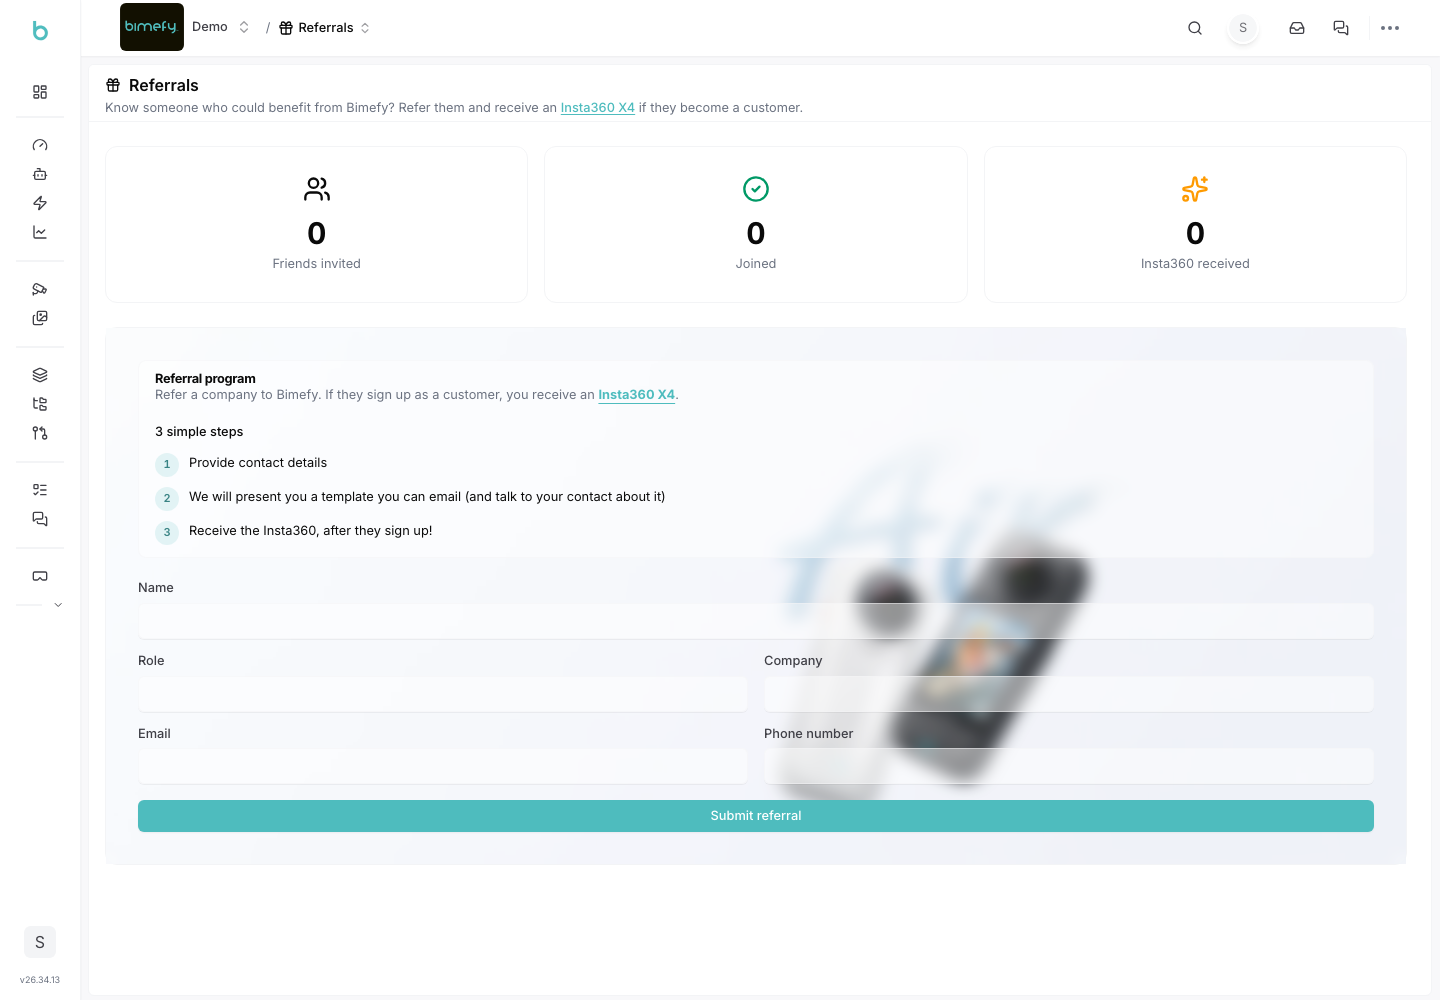Click the bimefy brand logo in header
The image size is (1440, 1000).
pyautogui.click(x=152, y=27)
